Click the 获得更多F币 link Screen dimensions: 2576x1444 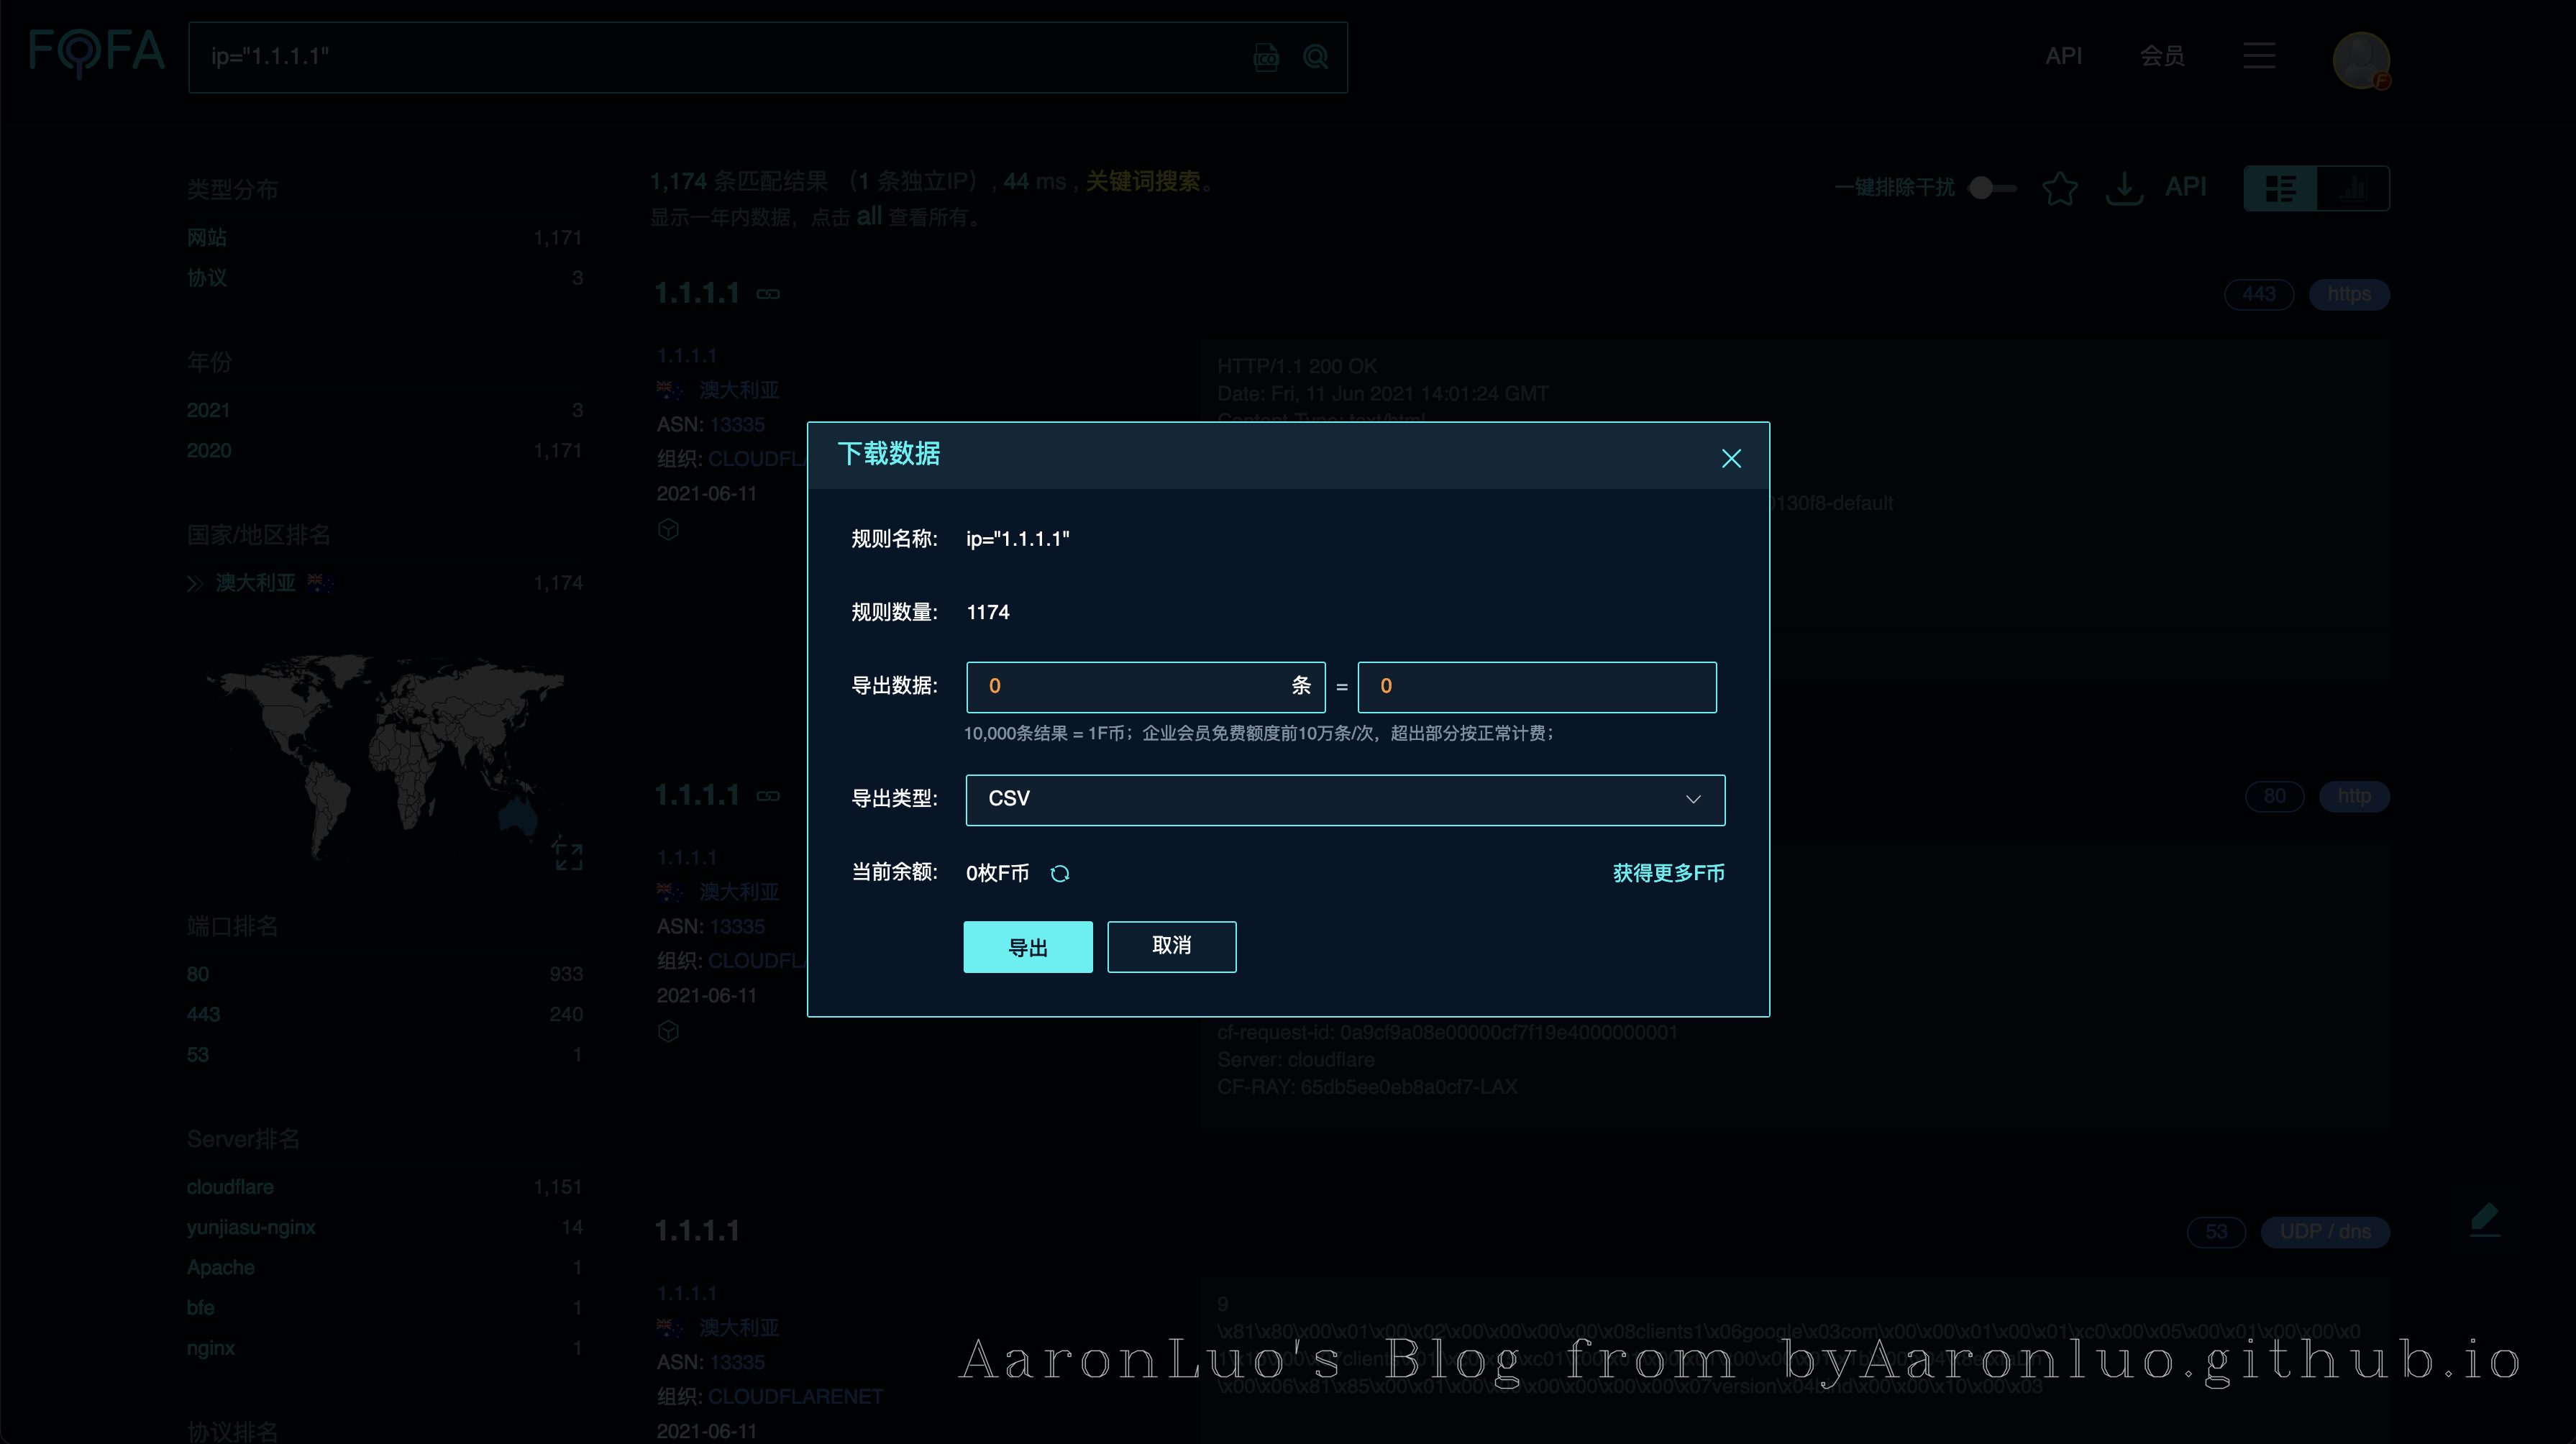coord(1668,873)
